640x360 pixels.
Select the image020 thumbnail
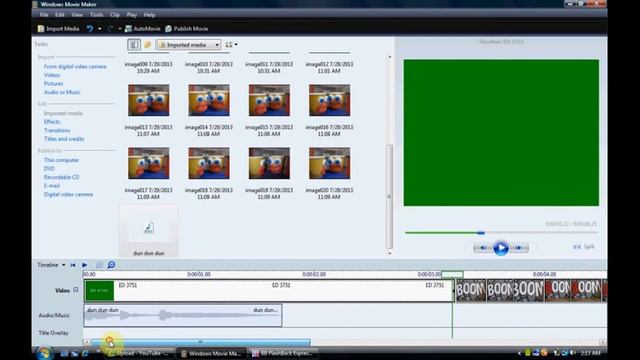click(329, 163)
